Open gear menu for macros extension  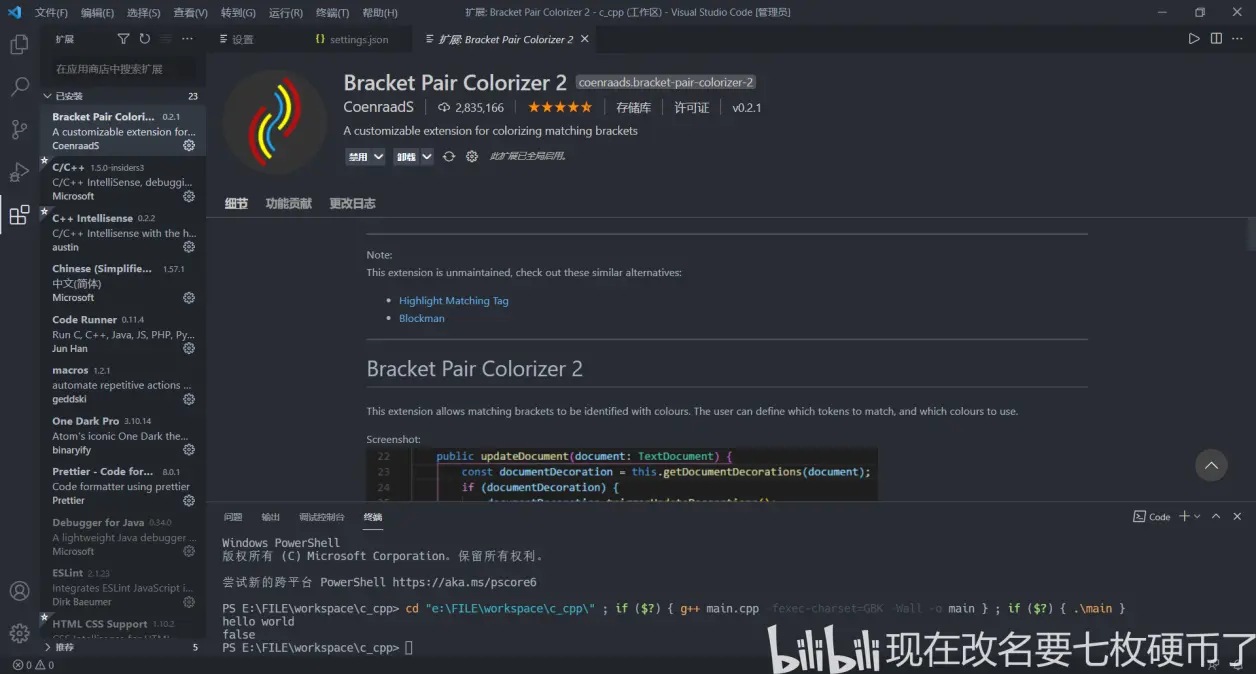[189, 399]
